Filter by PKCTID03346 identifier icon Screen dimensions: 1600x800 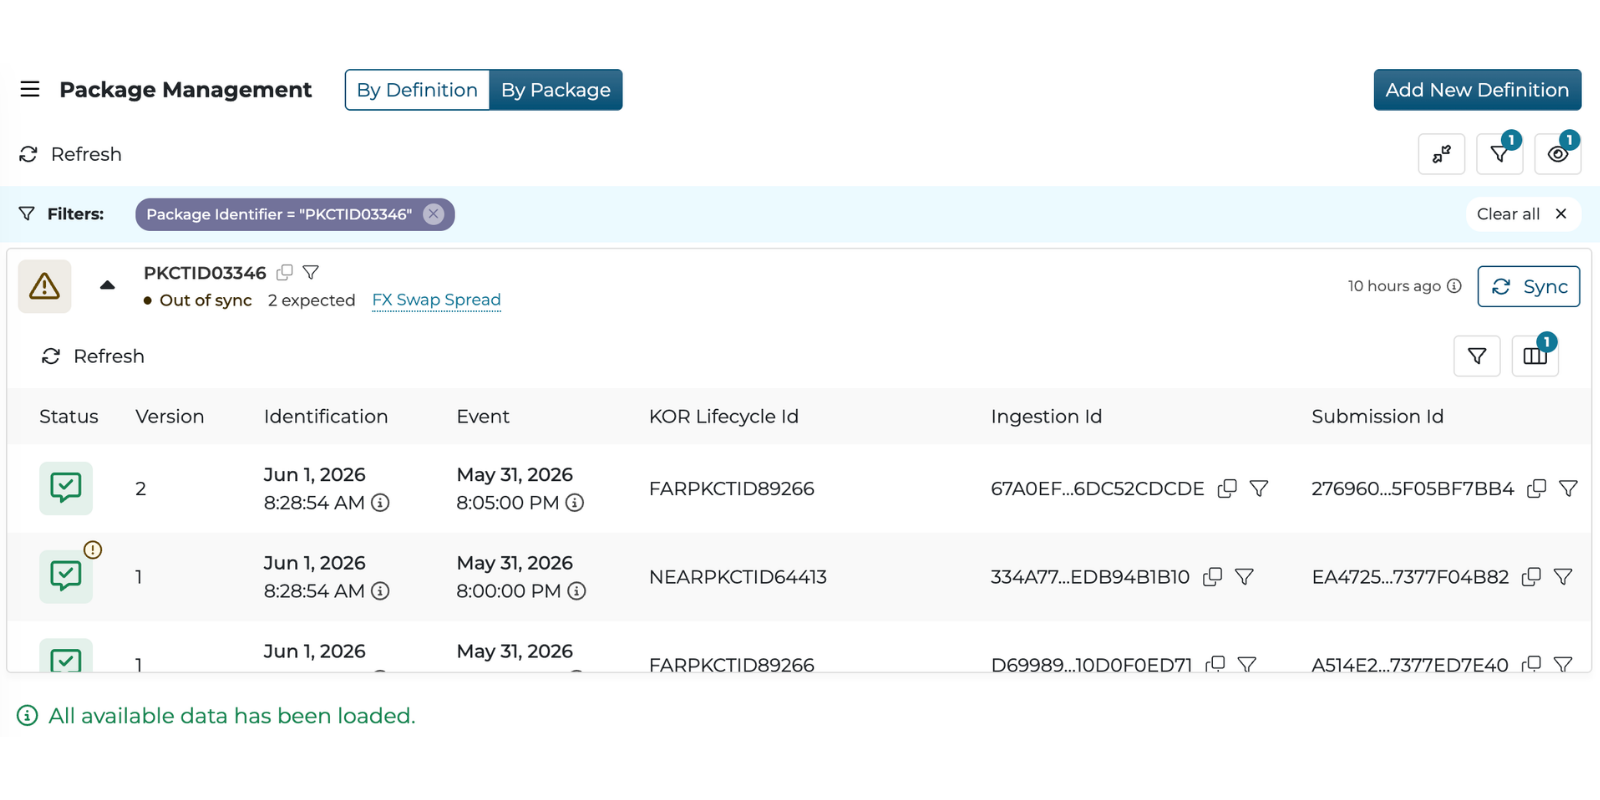point(311,272)
